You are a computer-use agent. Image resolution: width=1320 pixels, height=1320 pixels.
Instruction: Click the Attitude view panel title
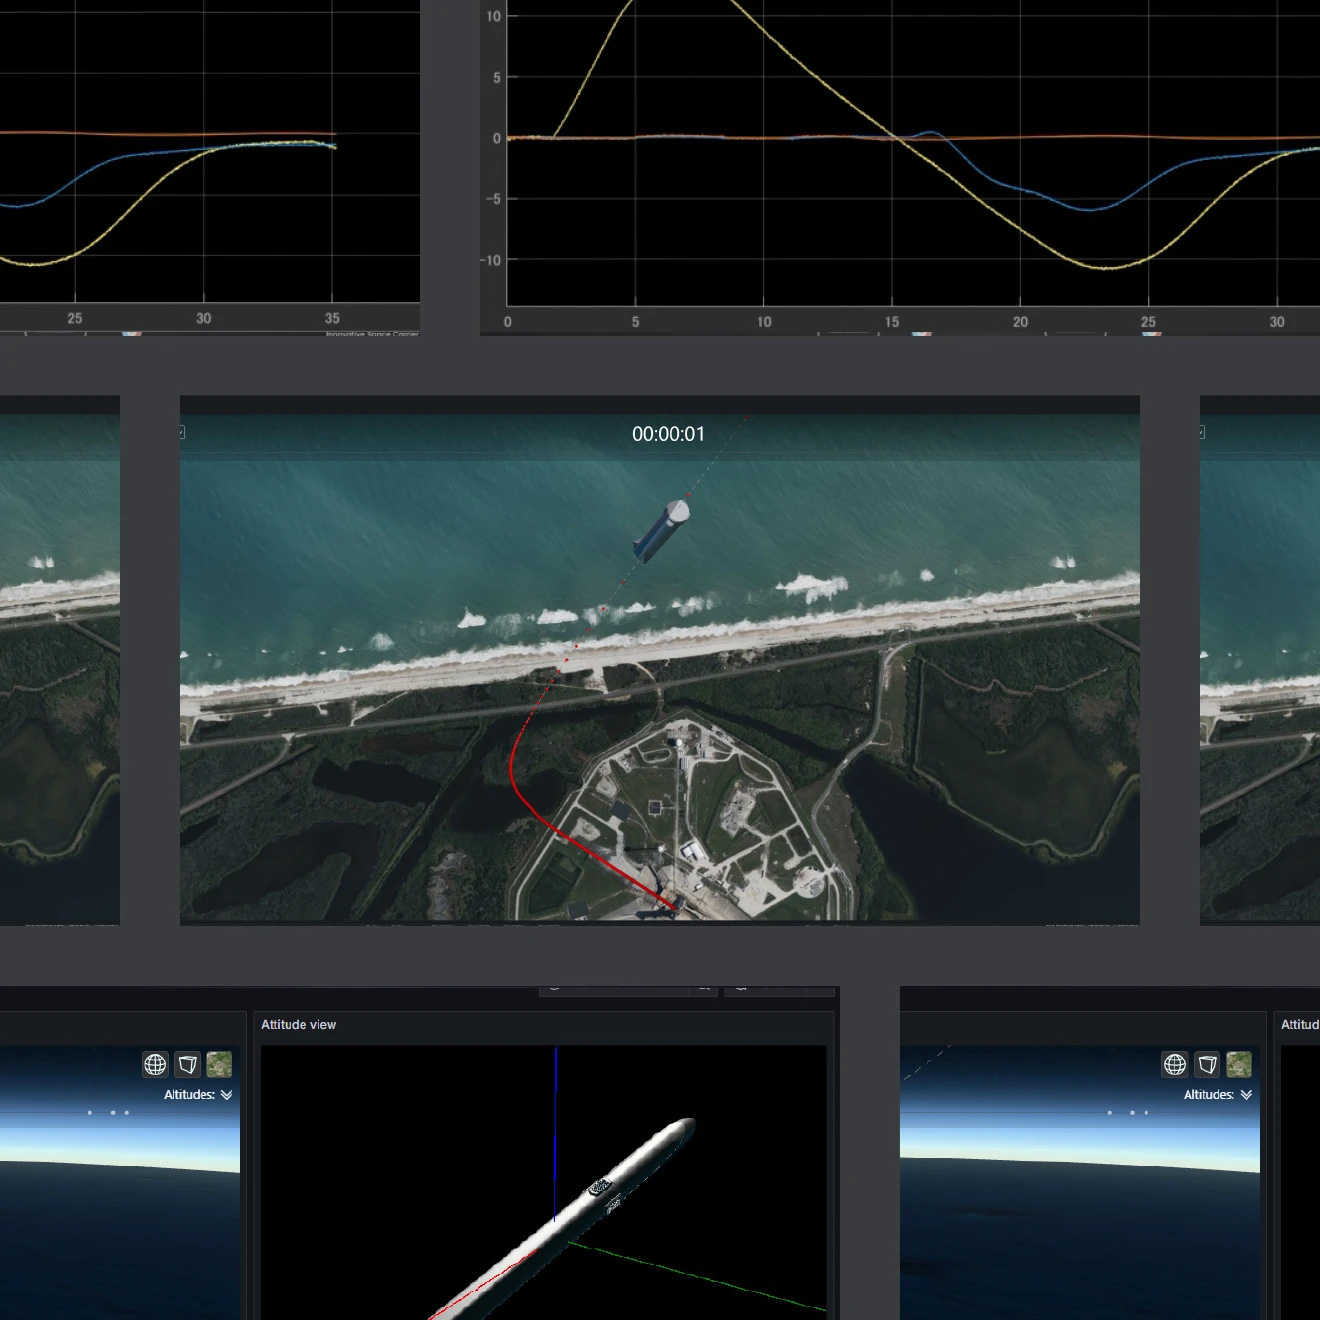point(298,1025)
